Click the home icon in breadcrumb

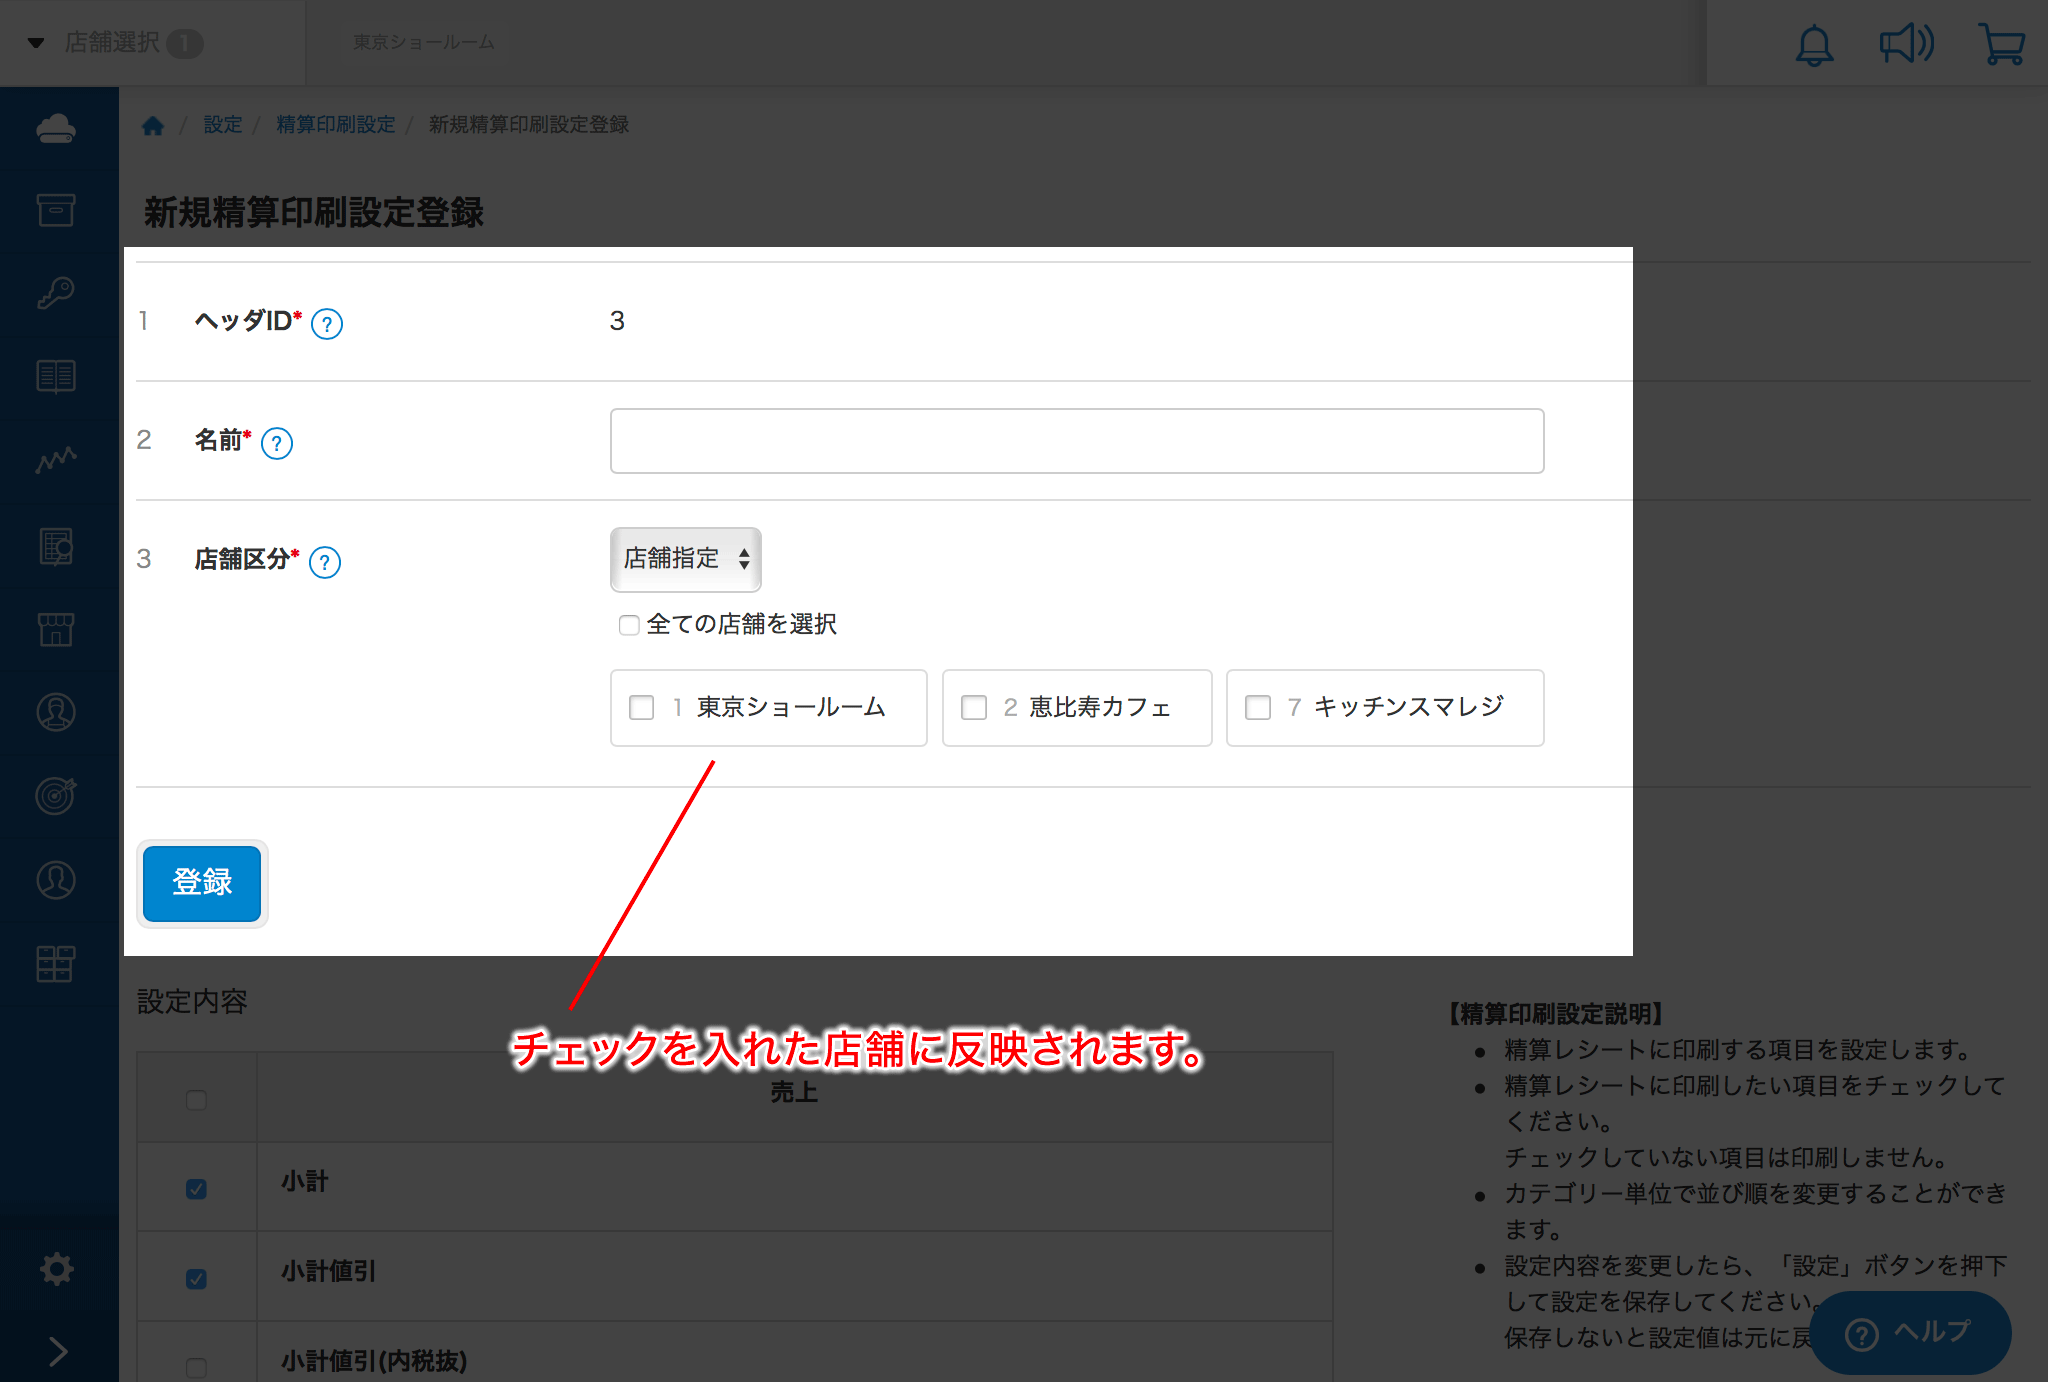(153, 125)
